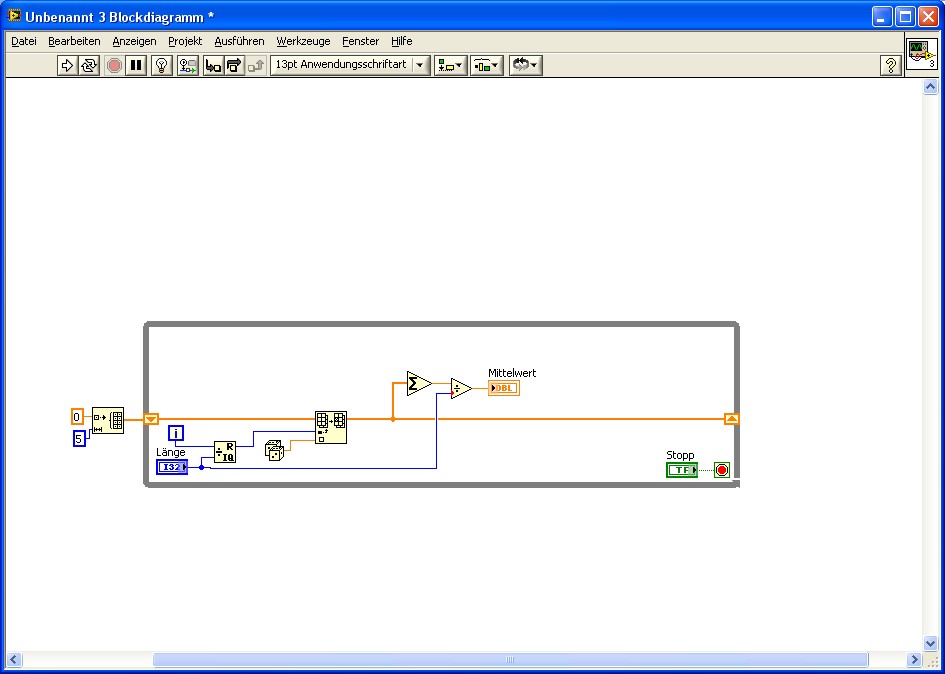Image resolution: width=945 pixels, height=674 pixels.
Task: Select the Replace Array Subset node
Action: tap(331, 427)
